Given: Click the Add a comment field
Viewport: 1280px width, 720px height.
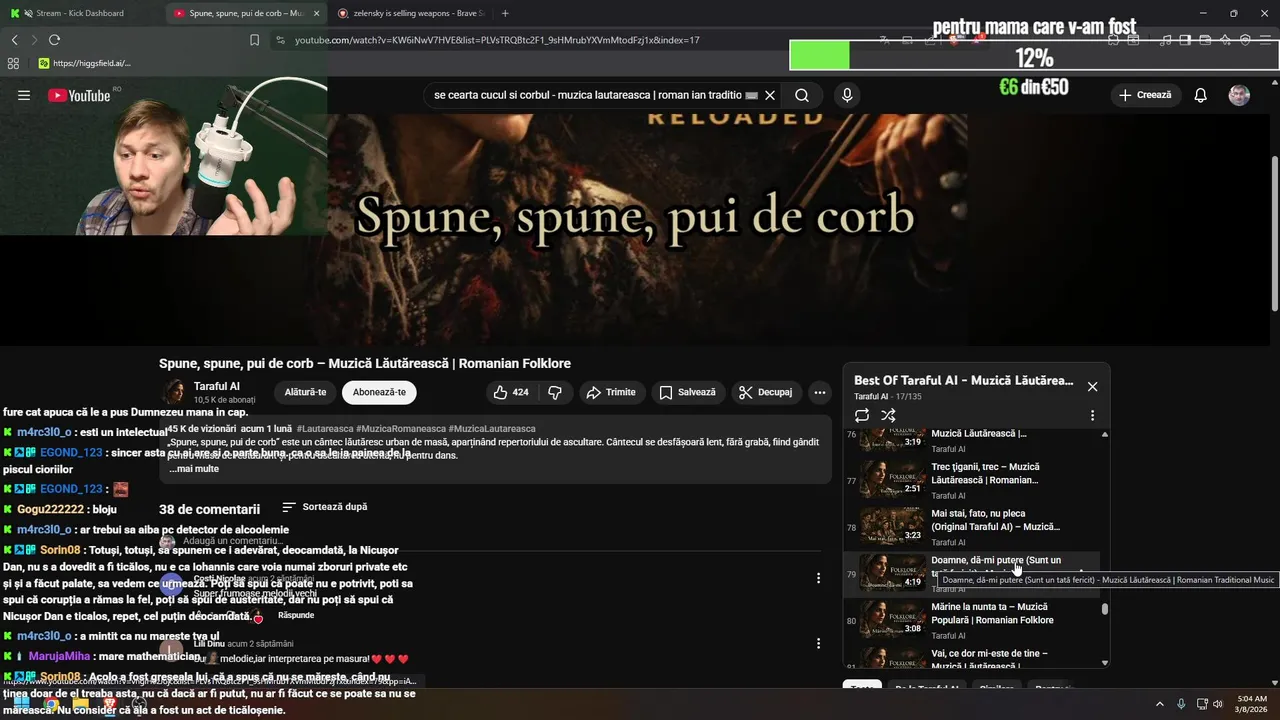Looking at the screenshot, I should (500, 541).
